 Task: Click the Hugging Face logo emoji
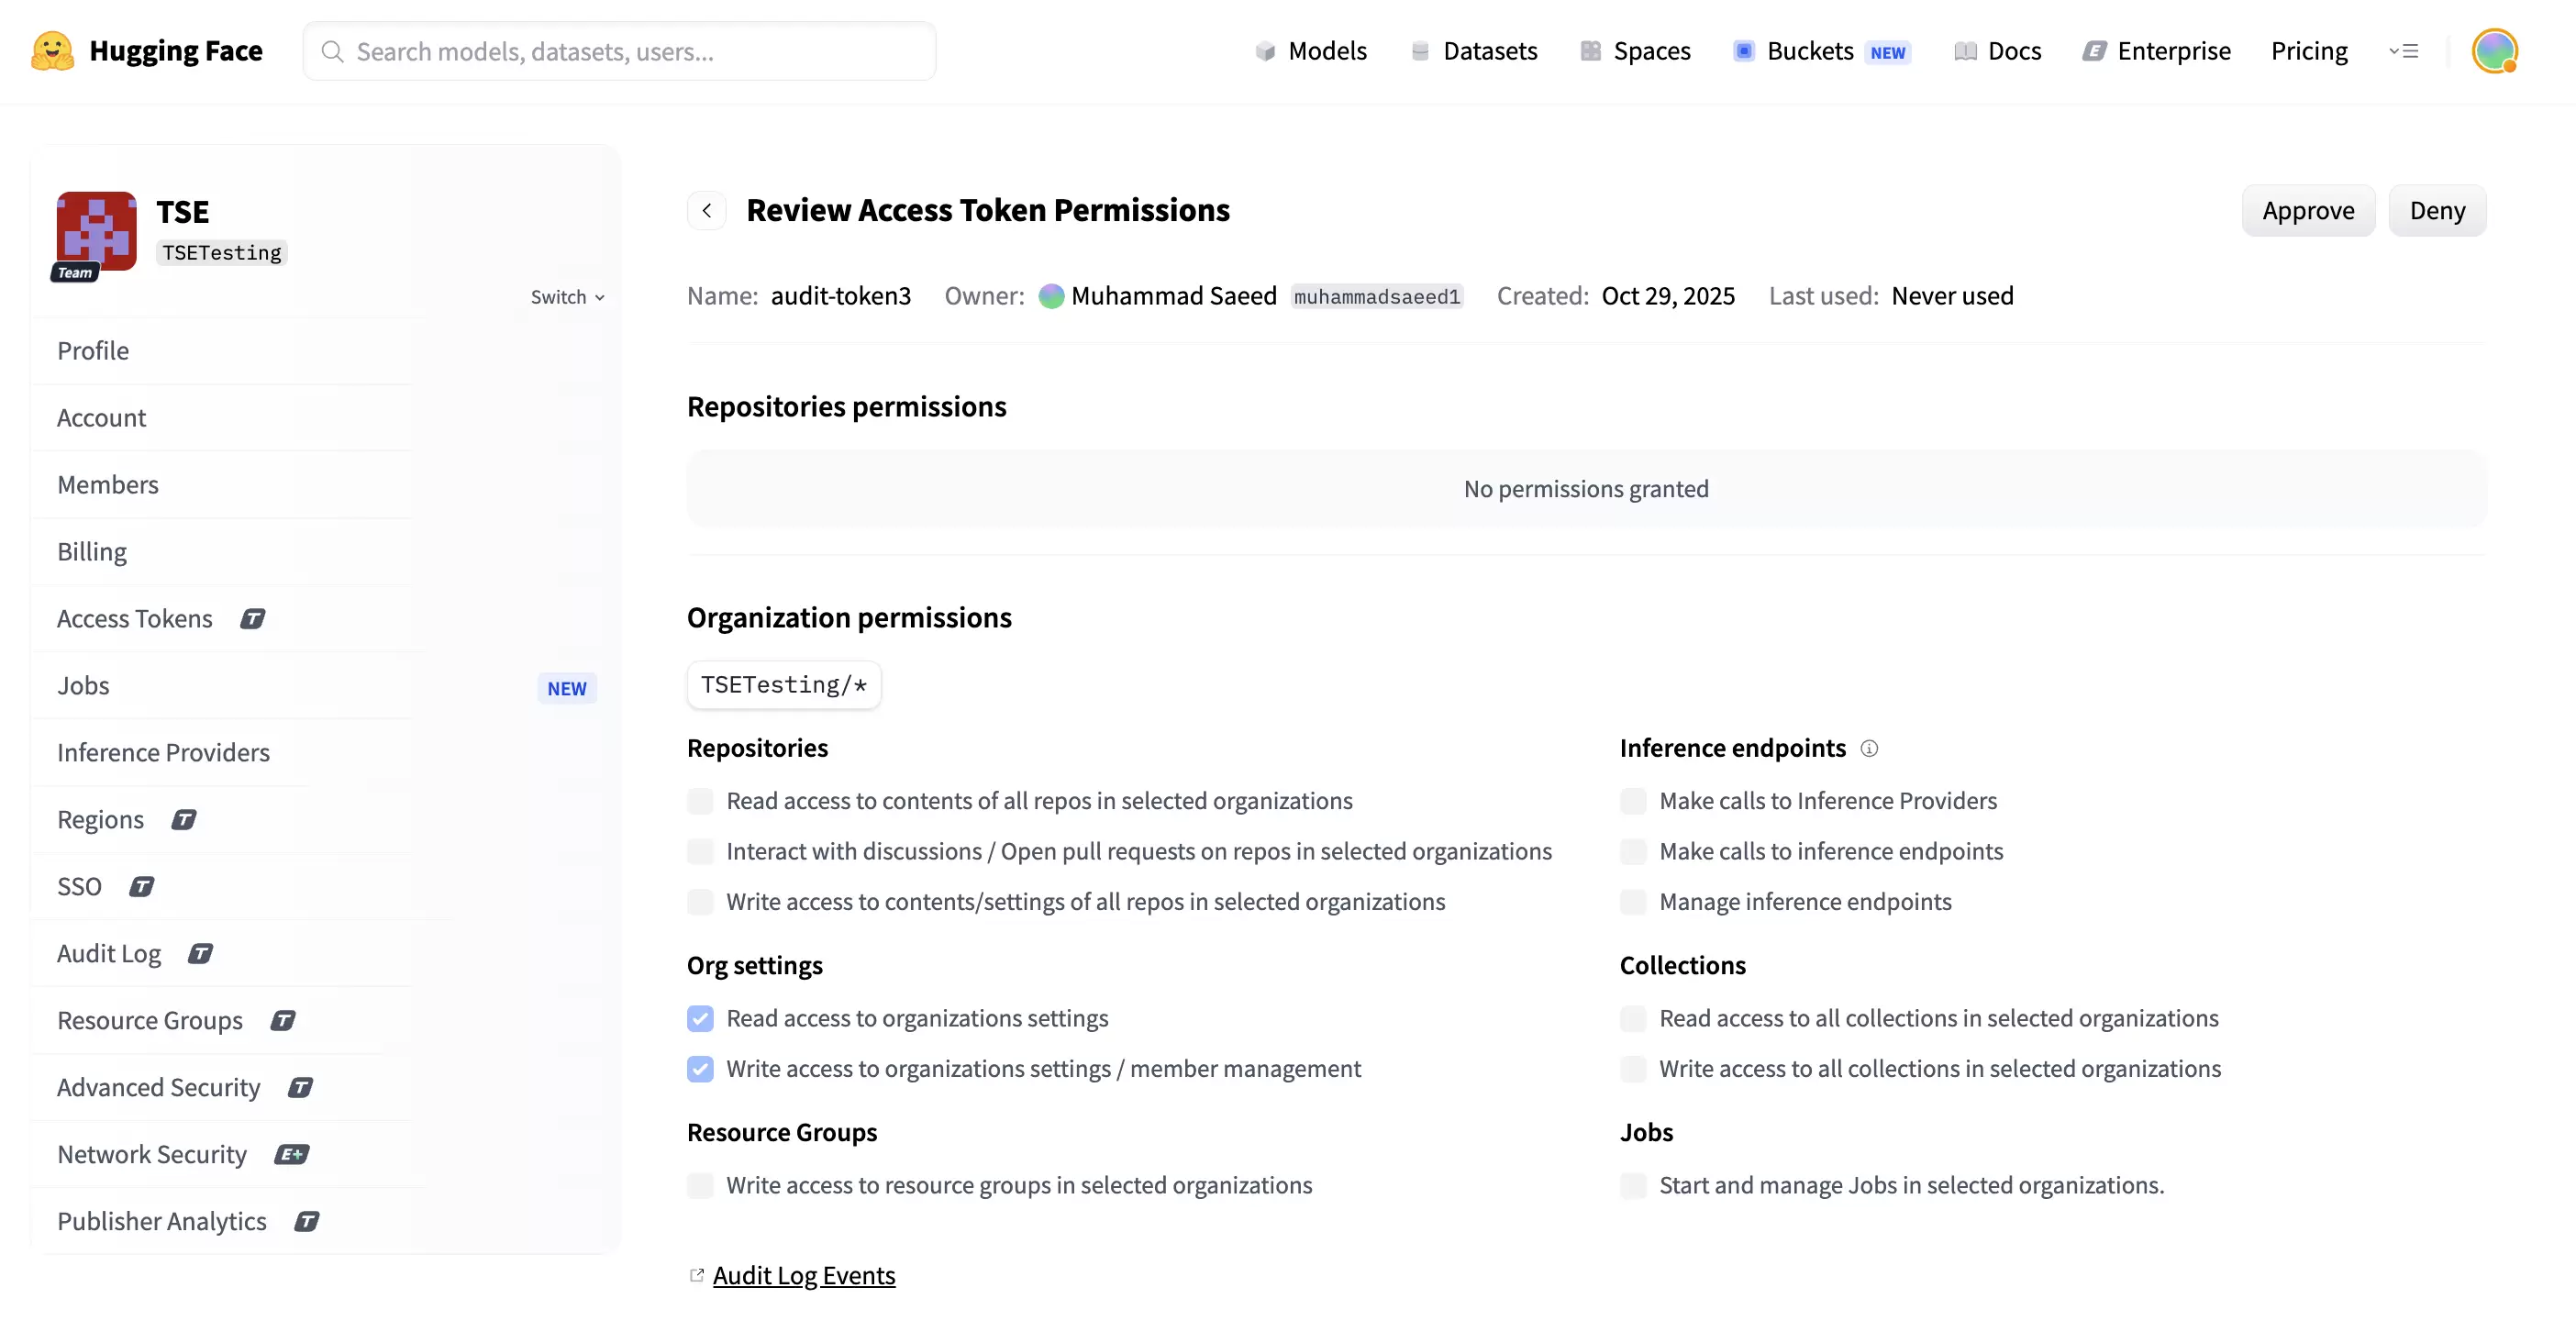coord(52,51)
